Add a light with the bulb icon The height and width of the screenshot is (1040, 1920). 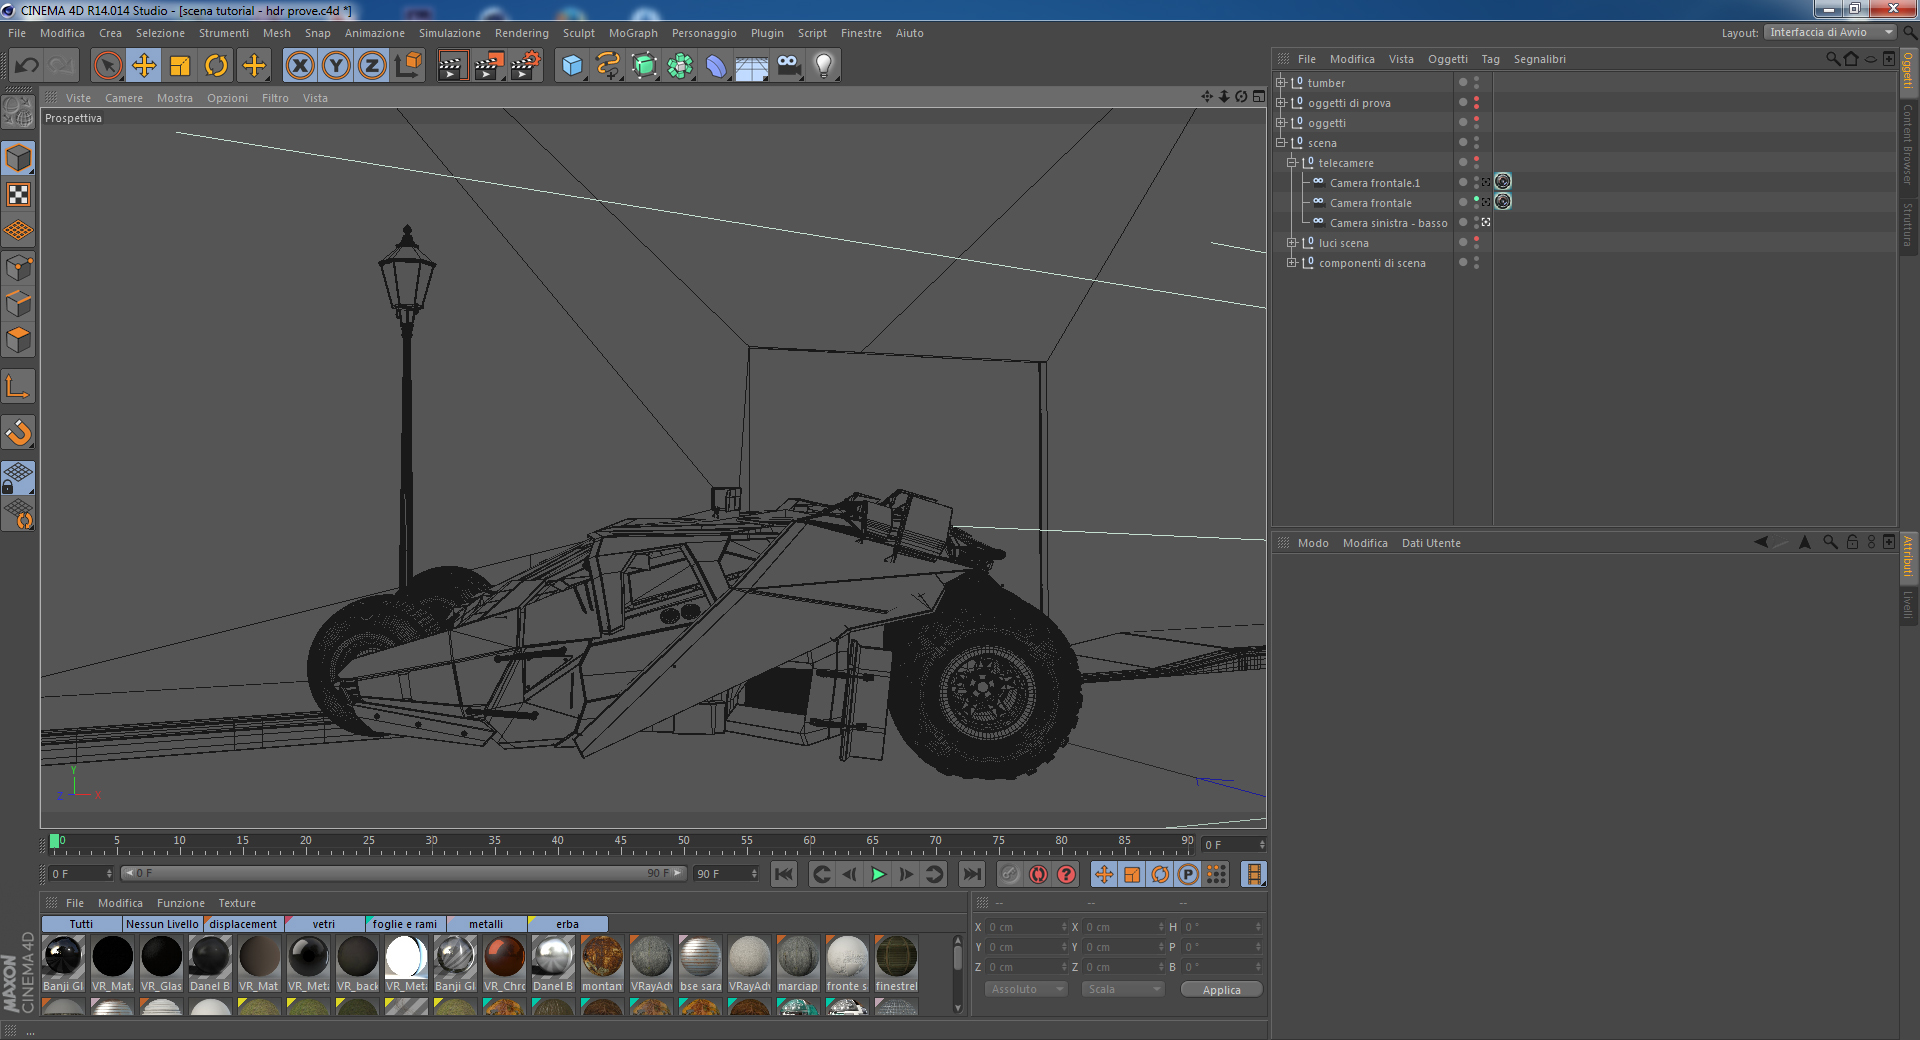tap(823, 66)
